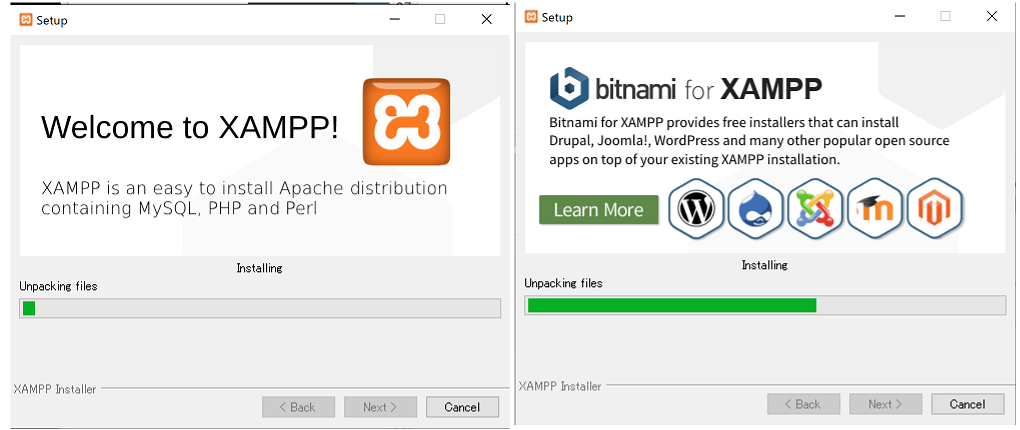This screenshot has width=1020, height=430.
Task: Click 'XAMPP is an easy to install' description
Action: pos(245,198)
